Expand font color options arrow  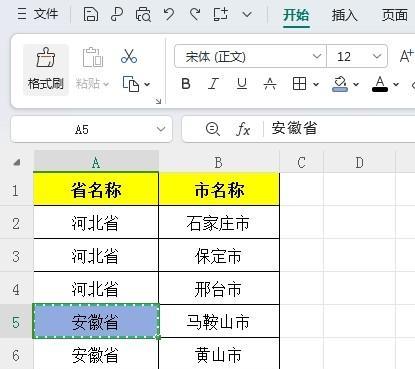point(396,84)
